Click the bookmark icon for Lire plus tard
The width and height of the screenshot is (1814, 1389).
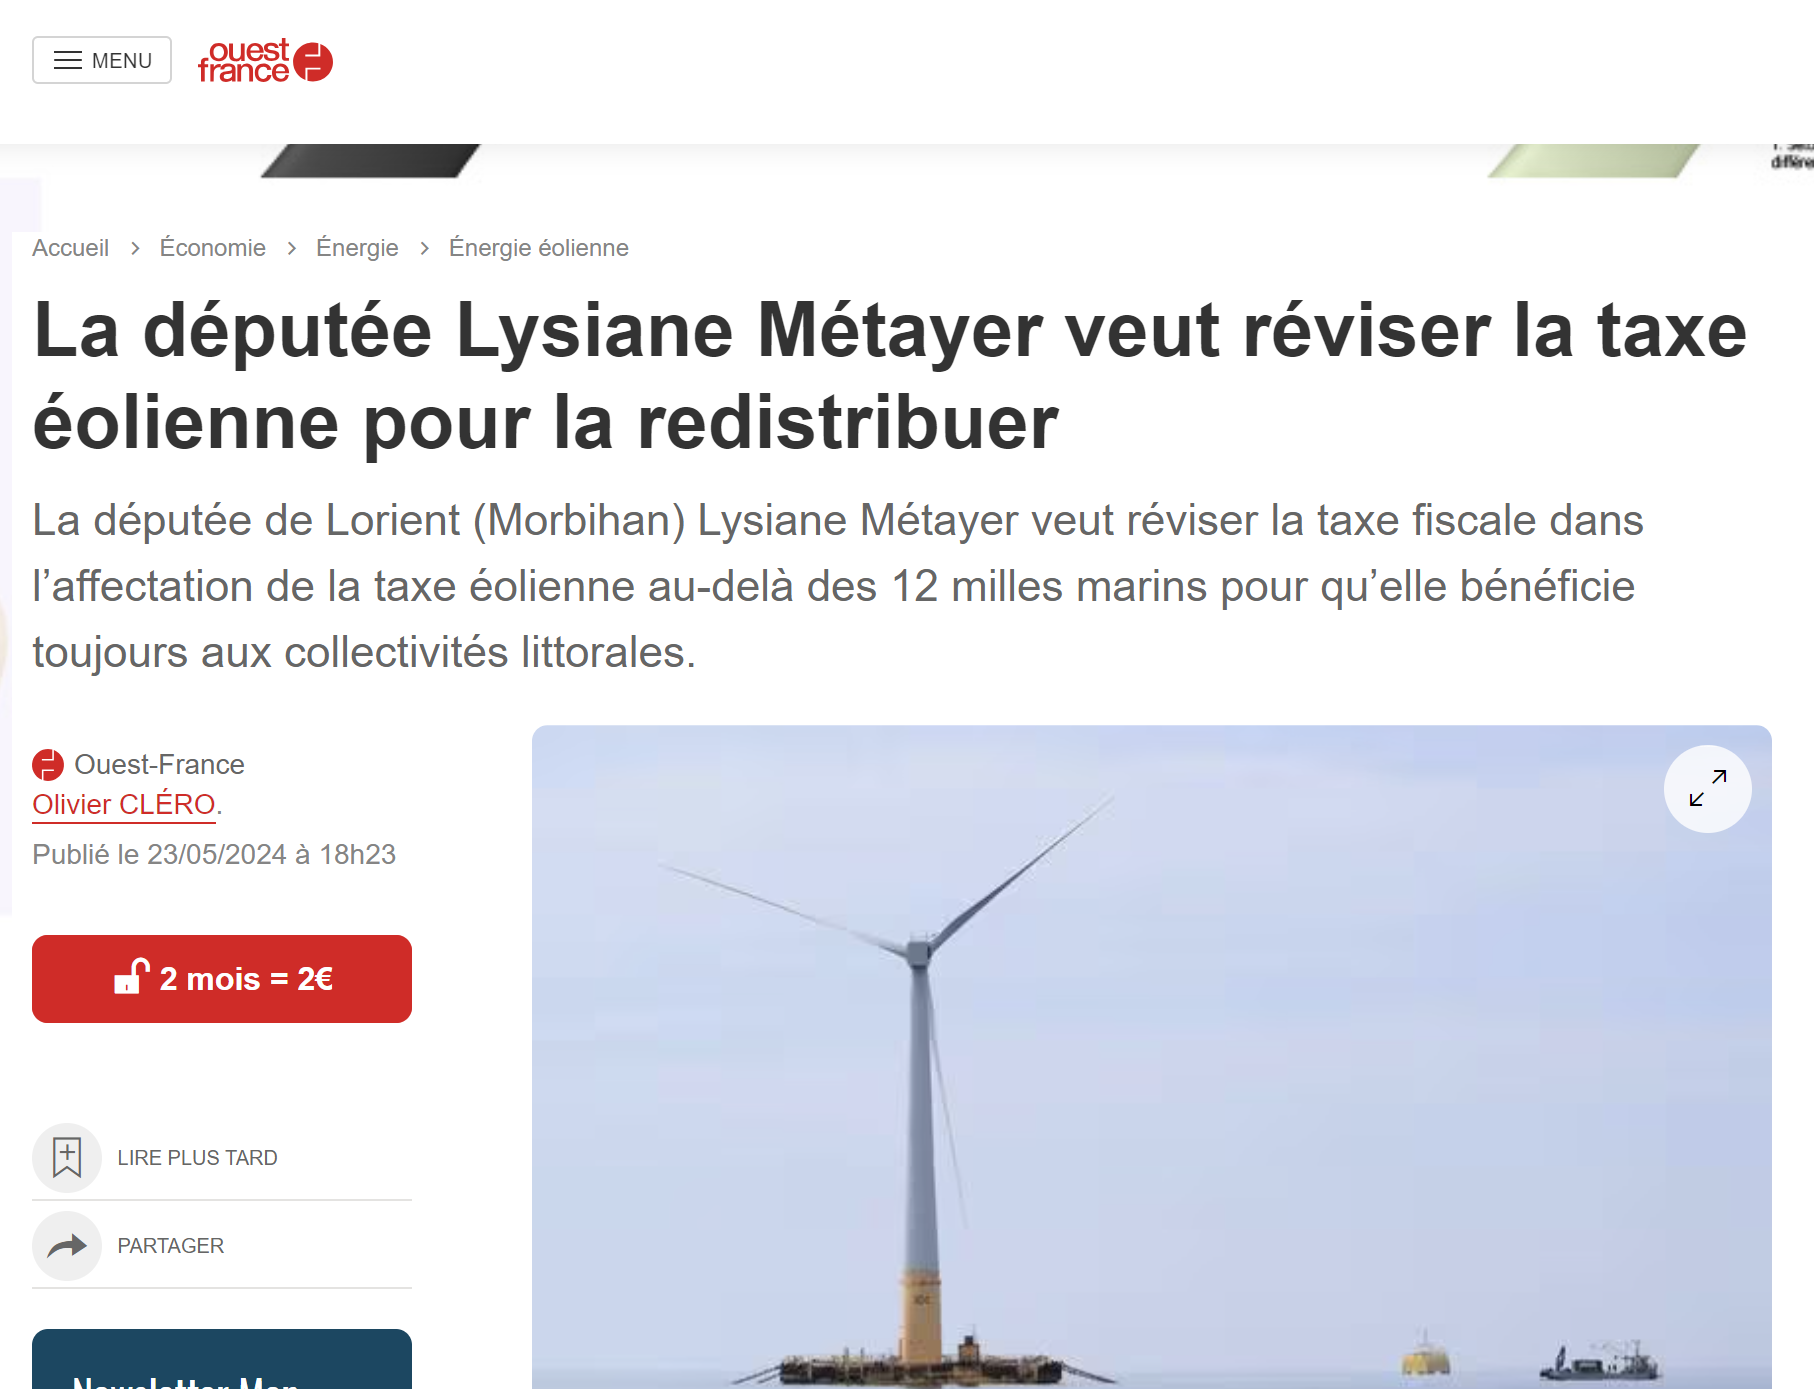[x=67, y=1157]
